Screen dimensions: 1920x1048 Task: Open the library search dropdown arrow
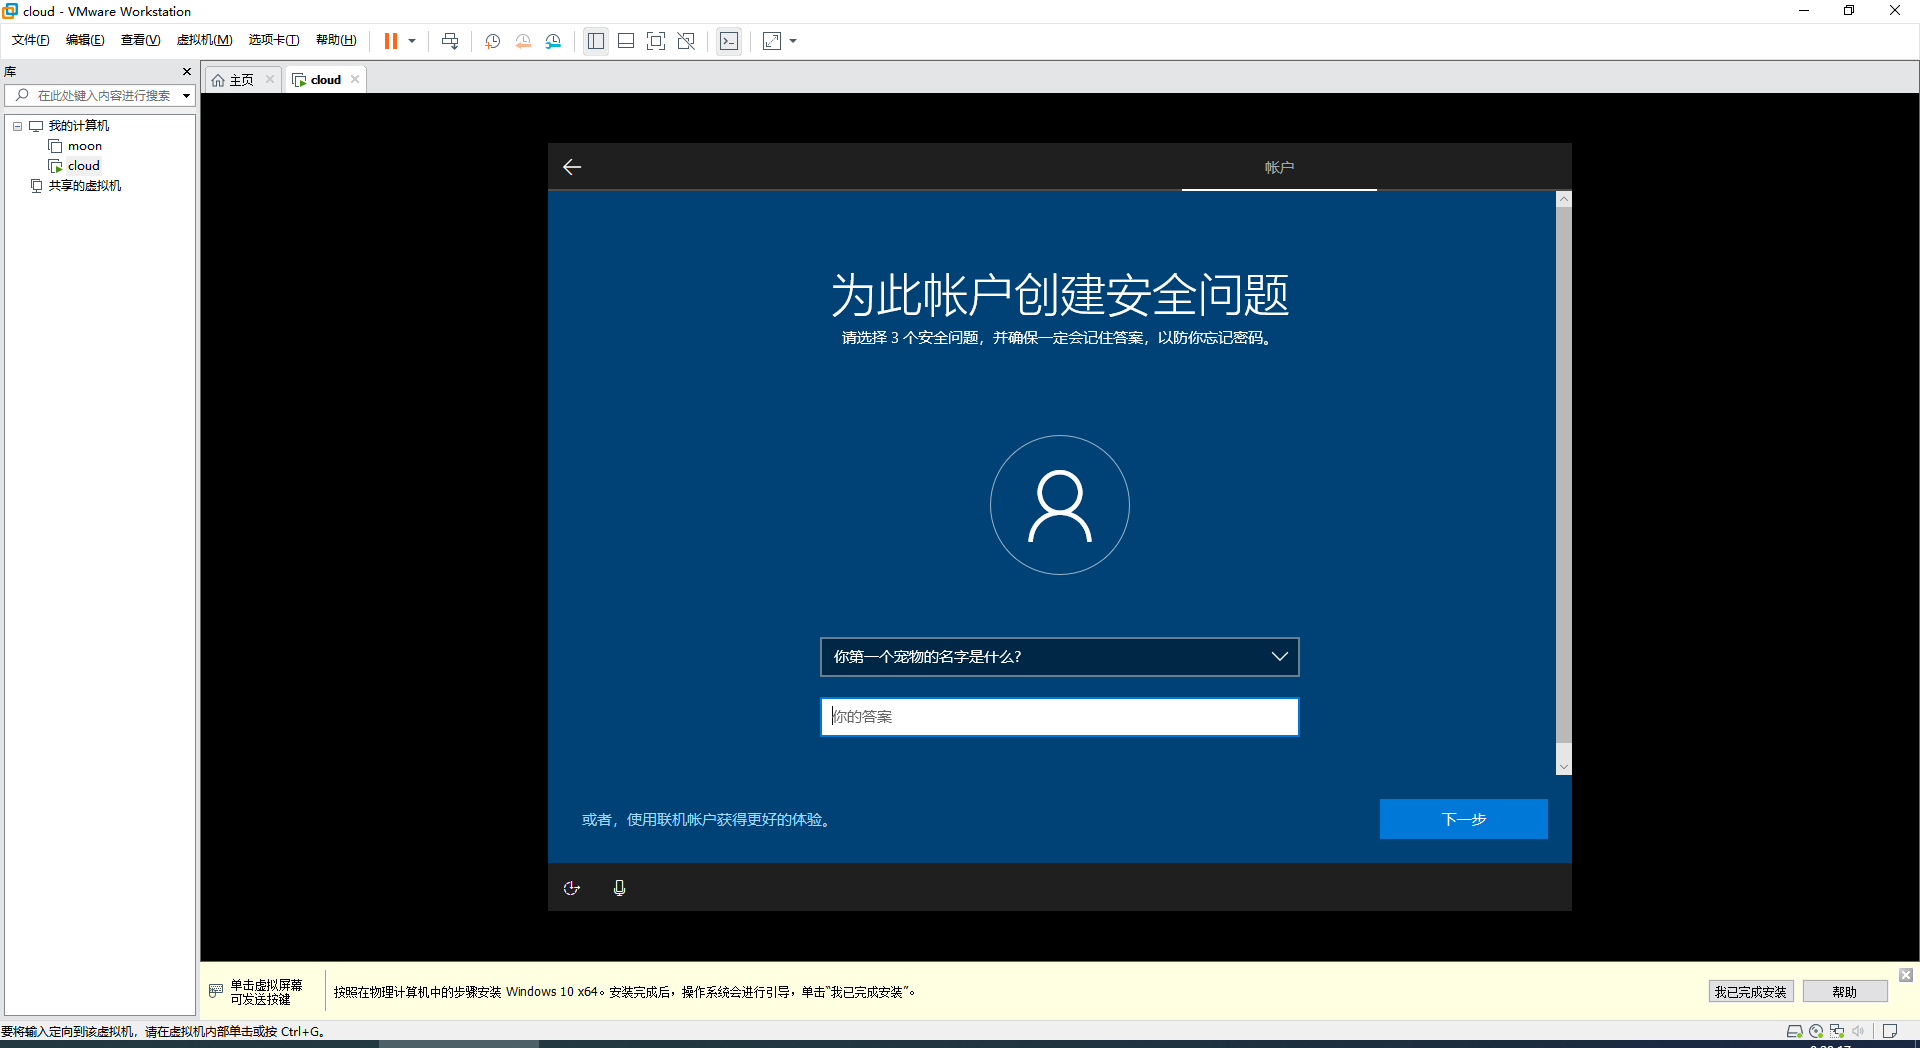186,96
